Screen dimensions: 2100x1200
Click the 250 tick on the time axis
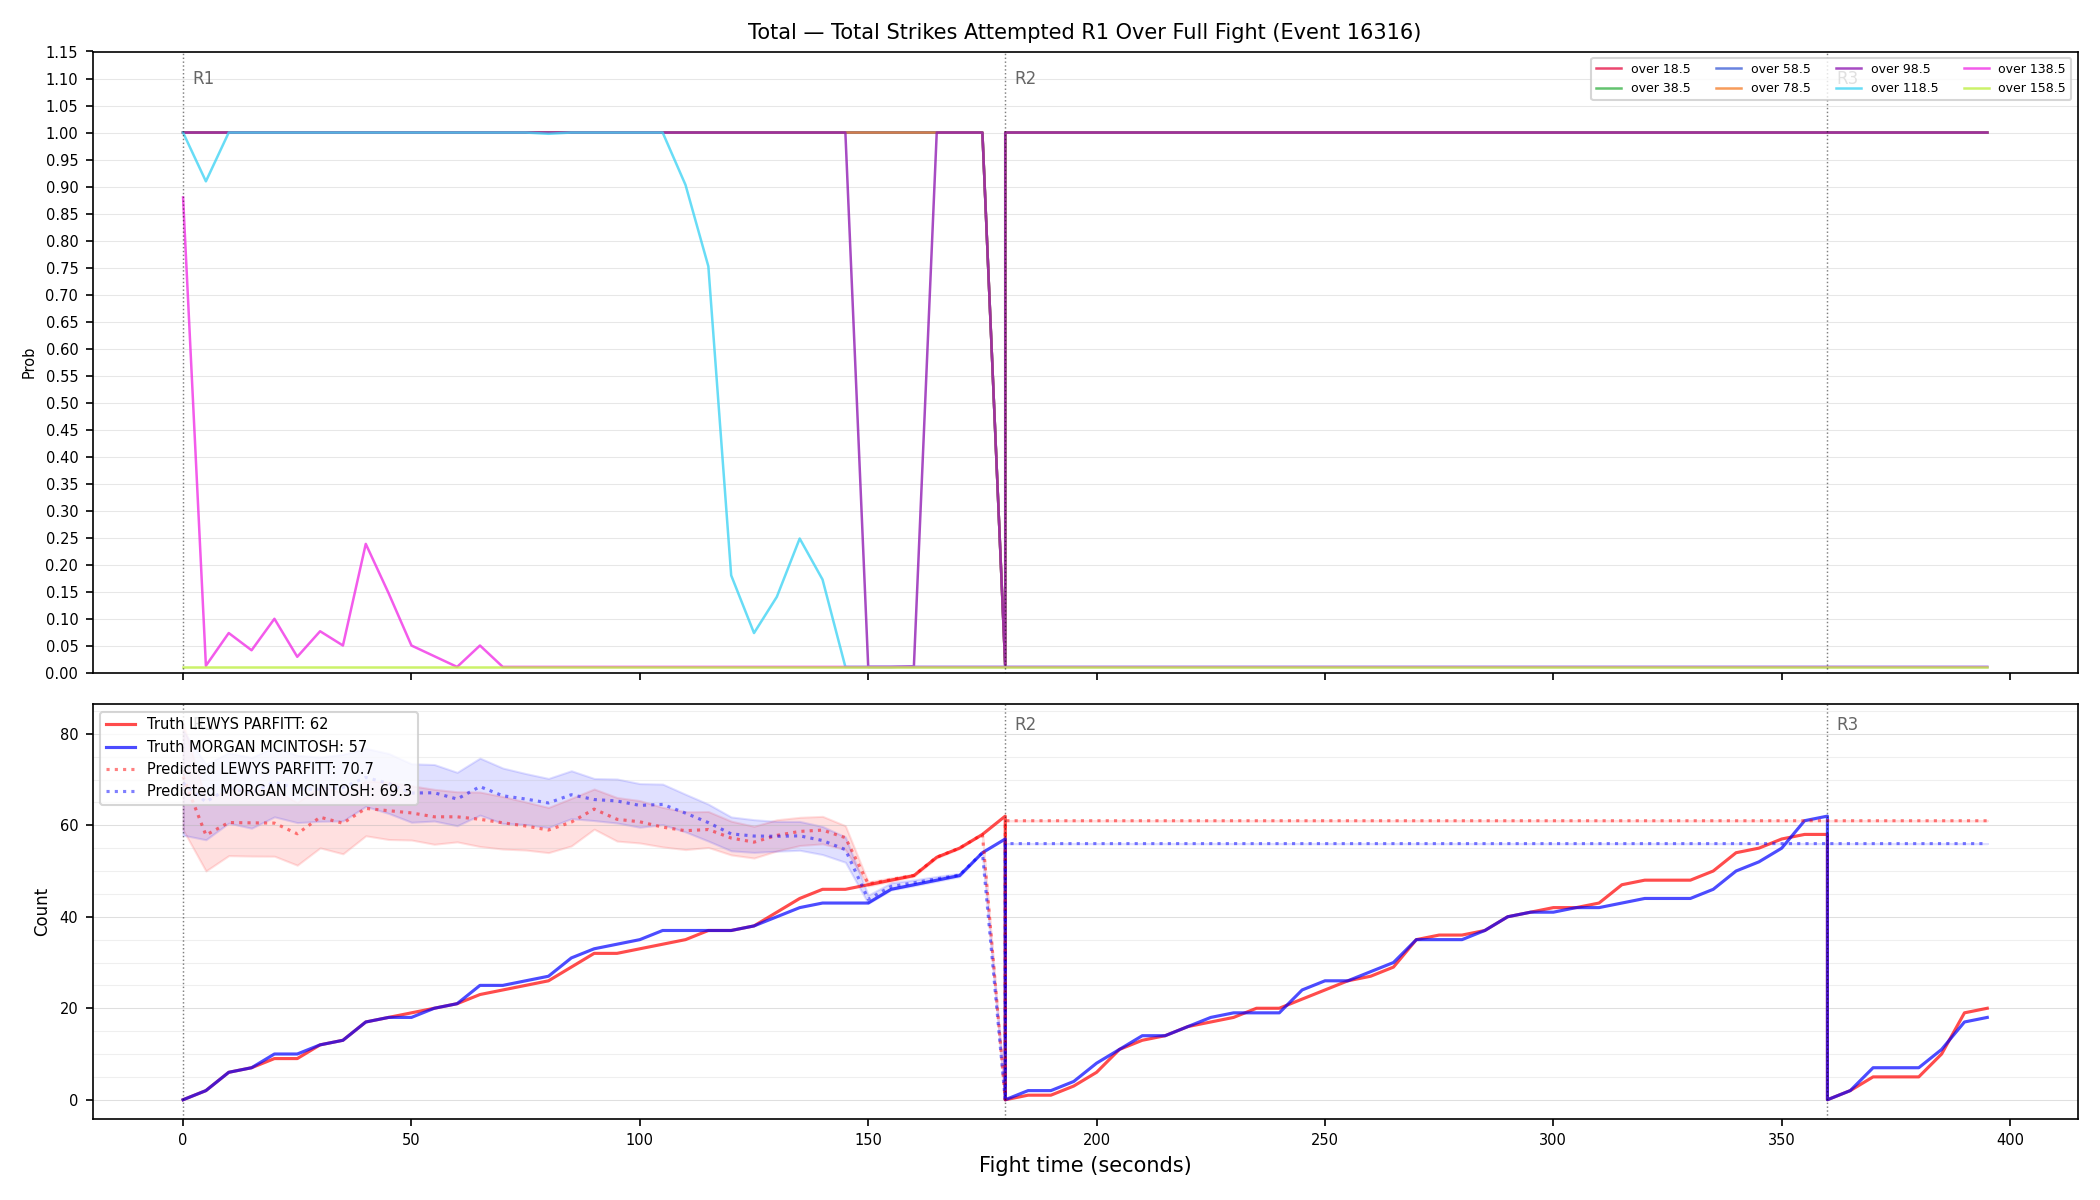tap(1324, 1139)
